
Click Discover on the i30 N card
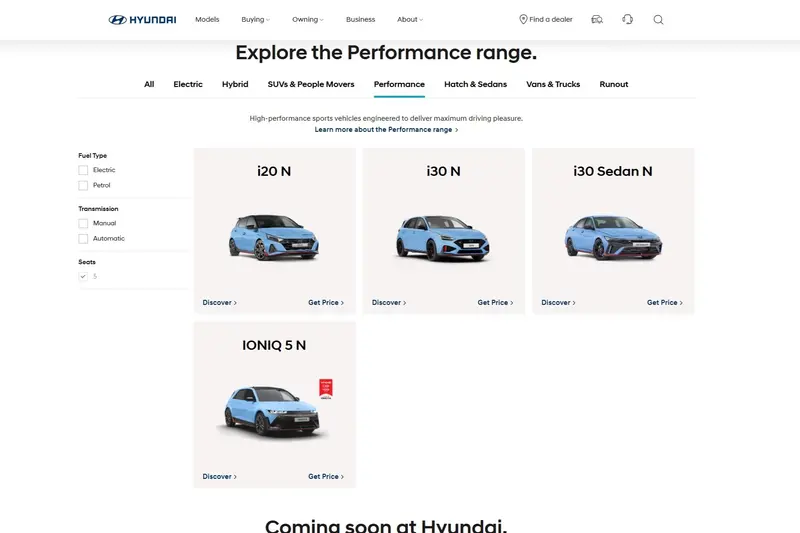tap(389, 302)
